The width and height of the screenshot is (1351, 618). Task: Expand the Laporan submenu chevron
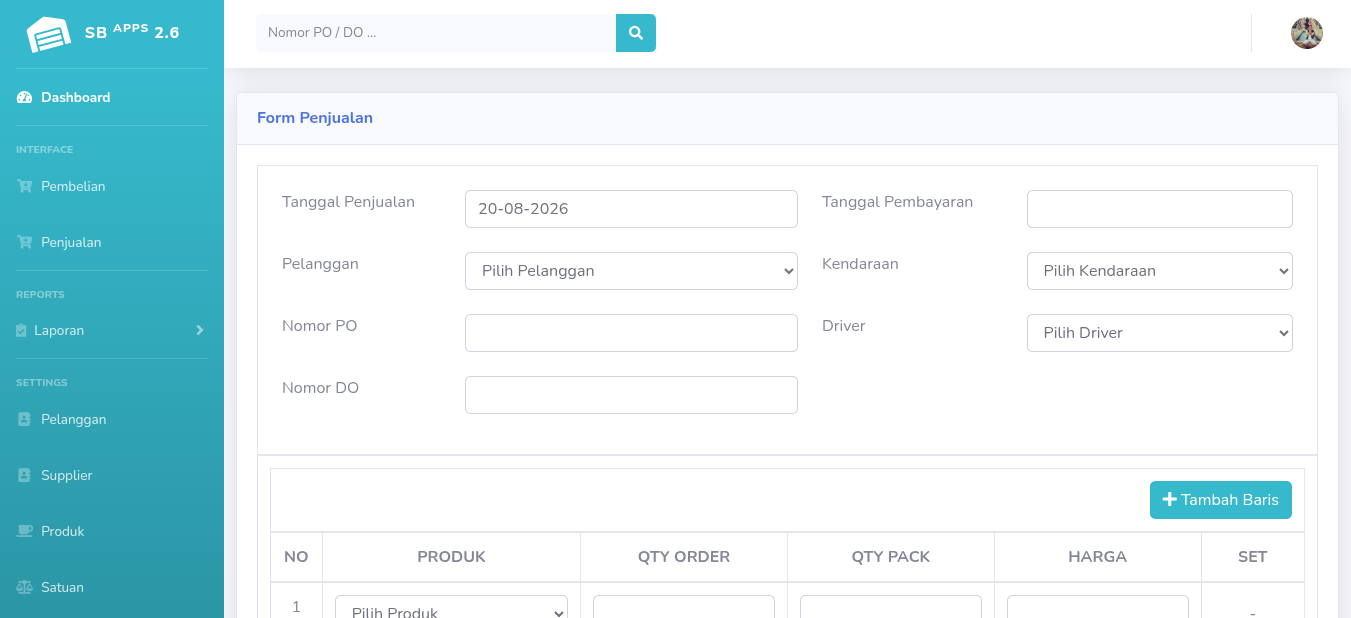200,330
